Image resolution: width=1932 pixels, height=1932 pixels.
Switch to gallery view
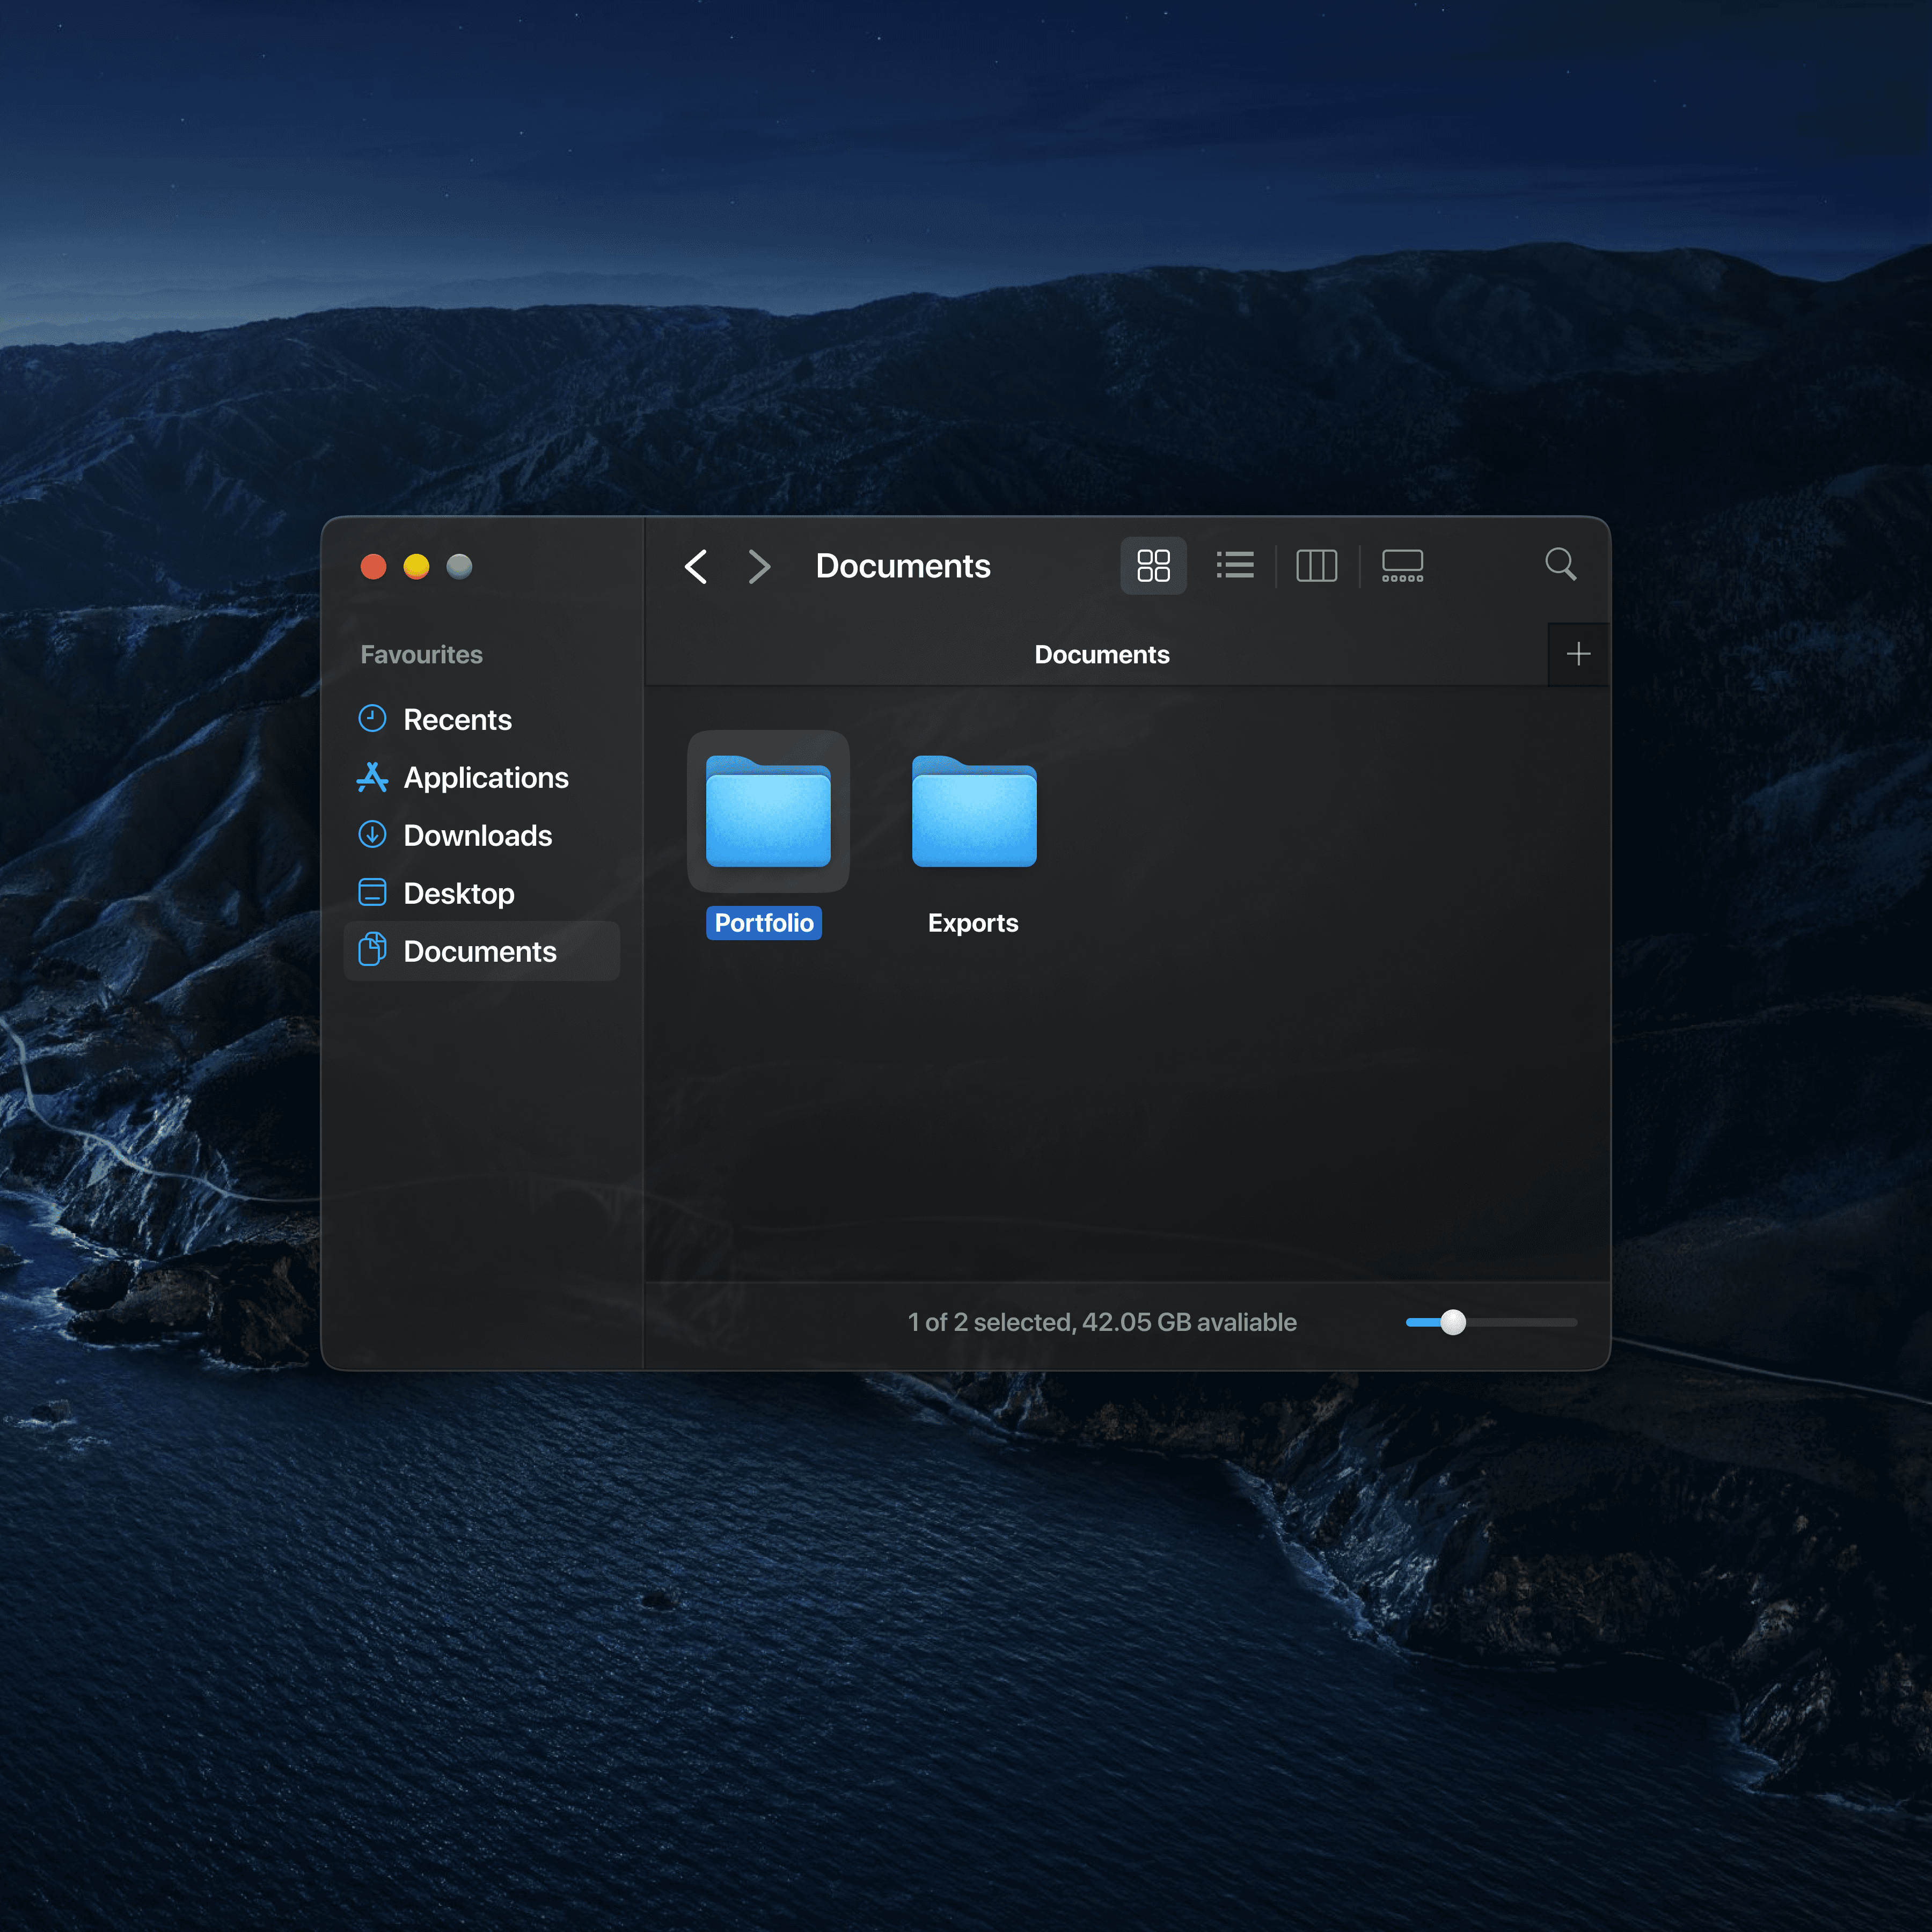(1402, 566)
